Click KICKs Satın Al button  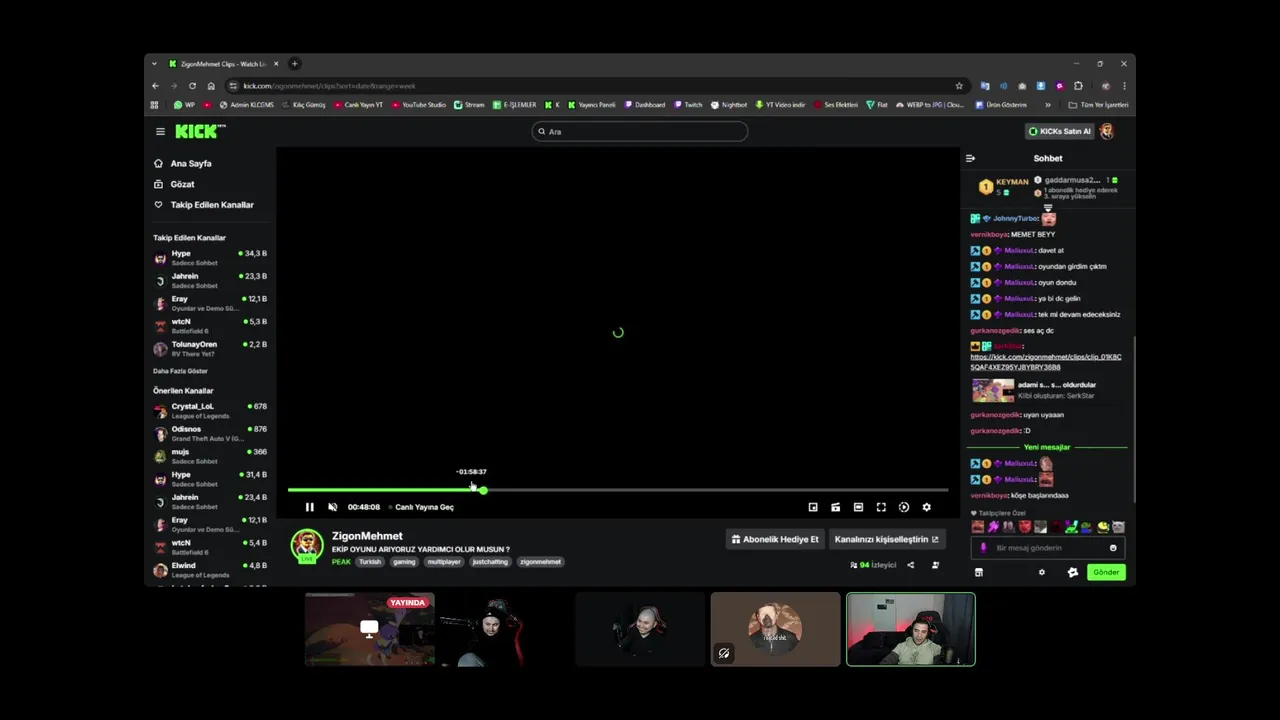click(1060, 131)
